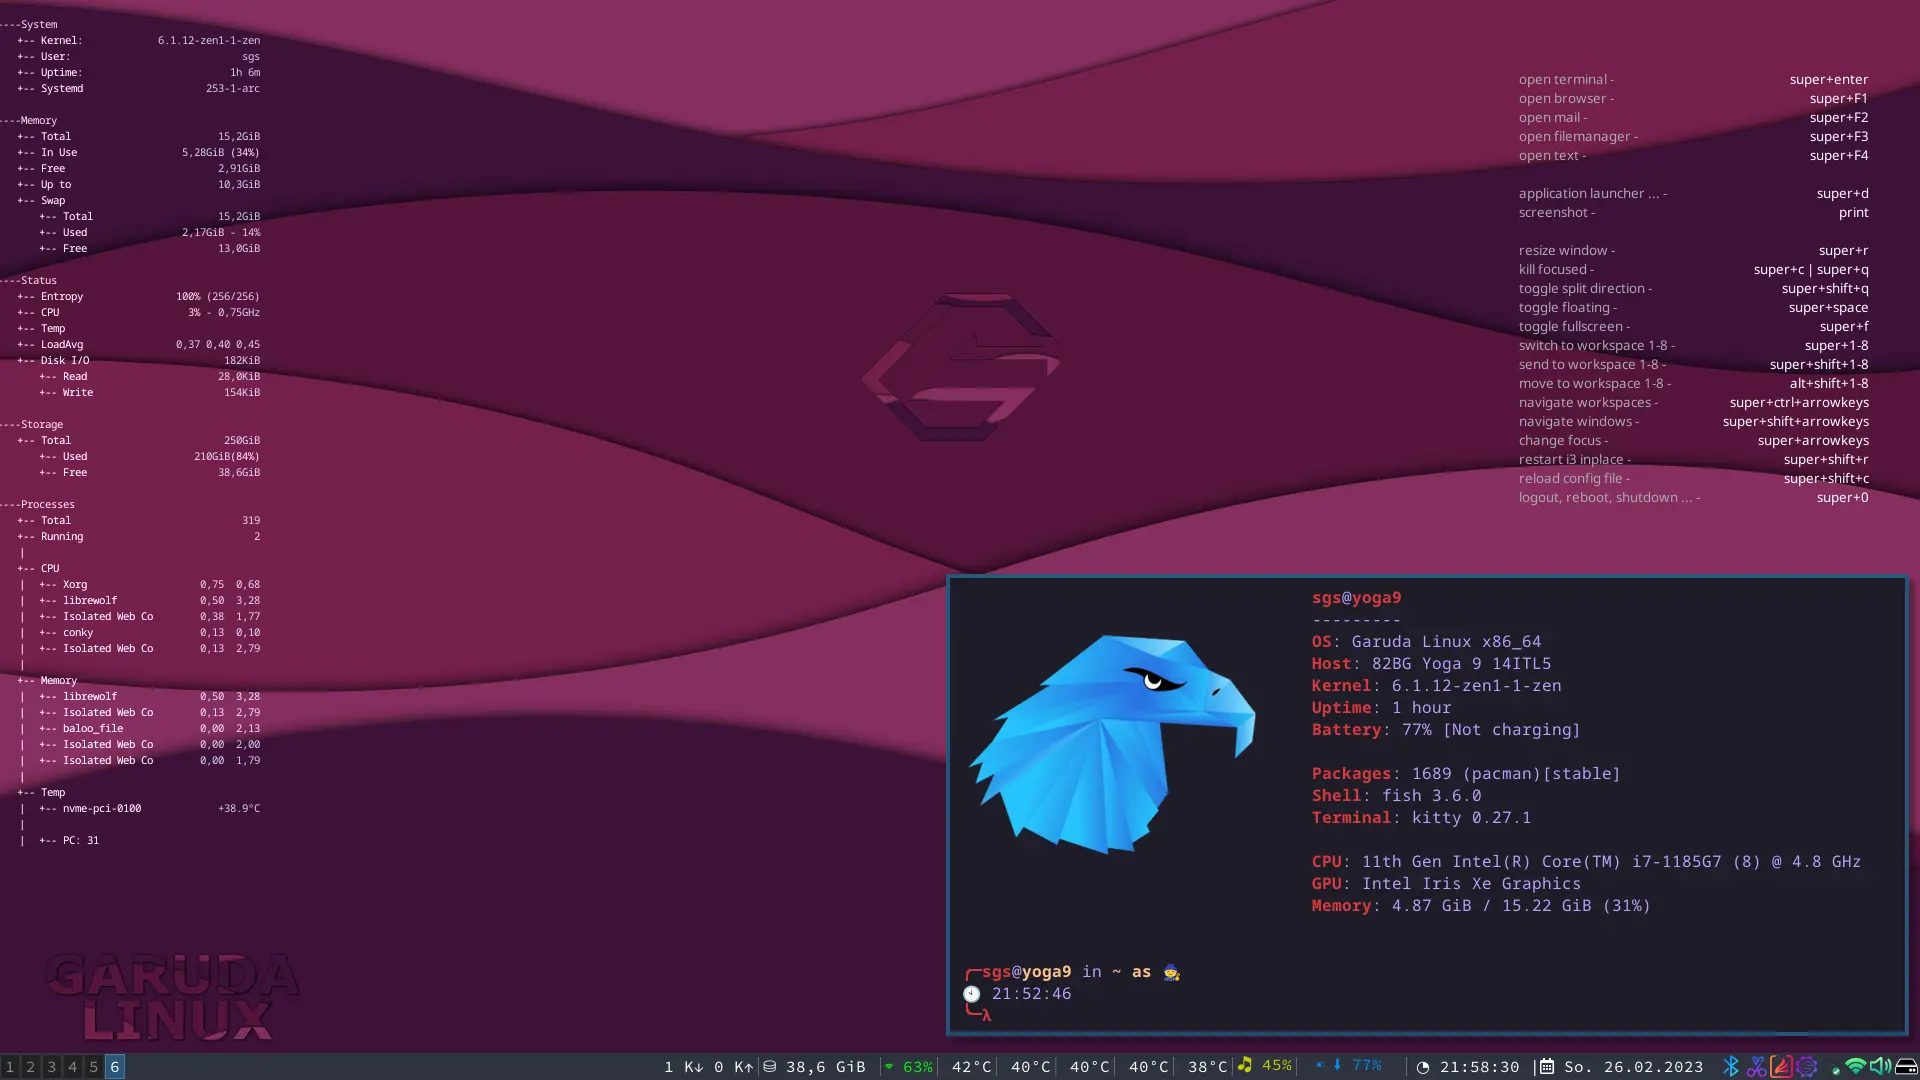
Task: Click the speaker volume tray icon
Action: (x=1881, y=1067)
